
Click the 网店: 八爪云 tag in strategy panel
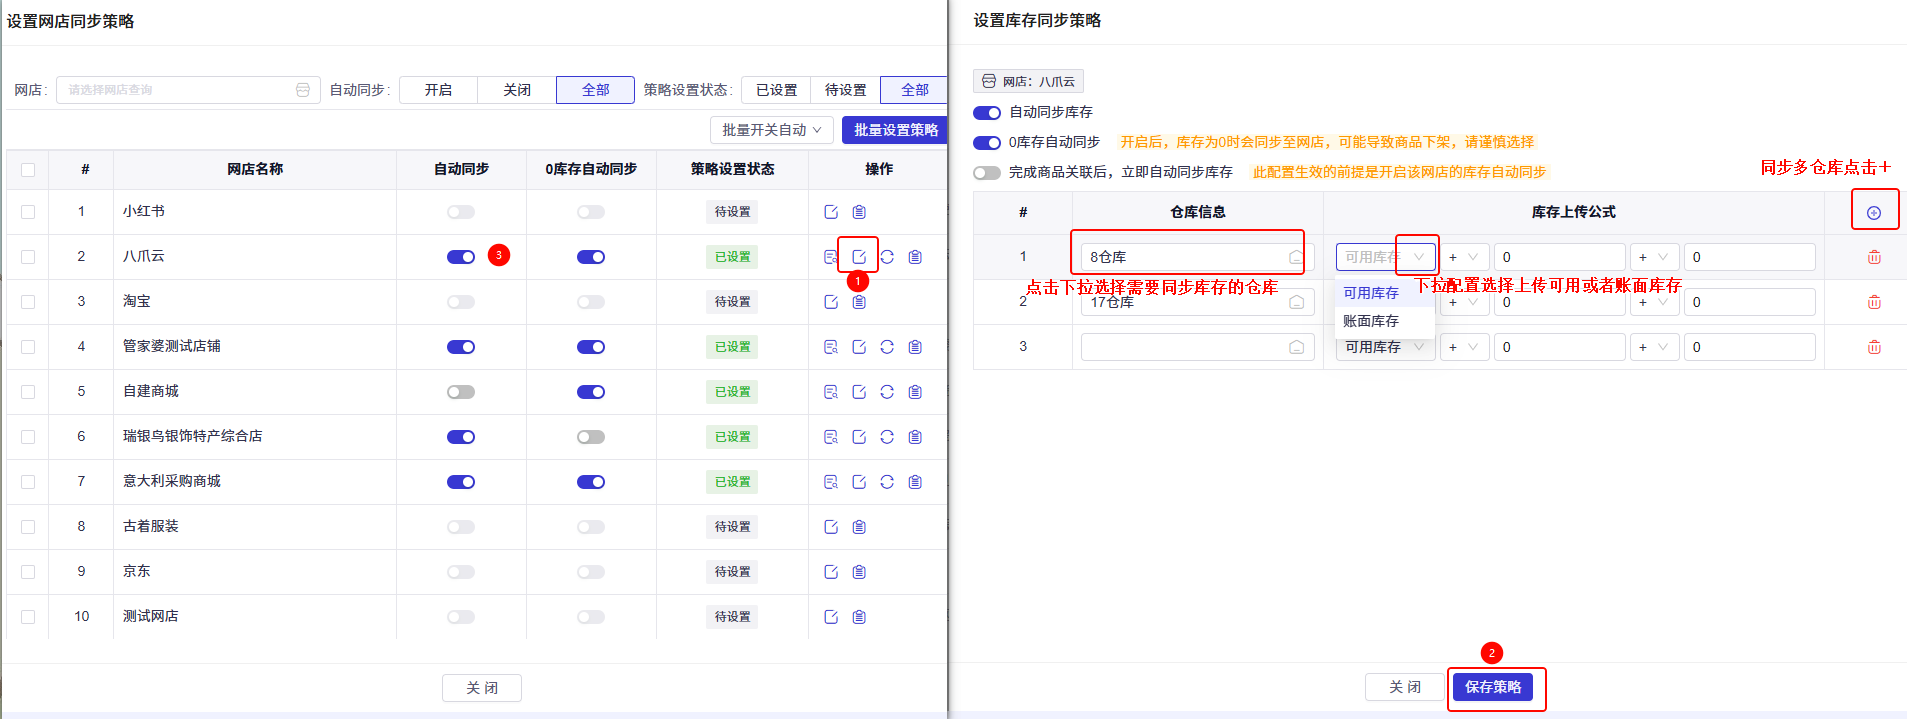[1028, 81]
